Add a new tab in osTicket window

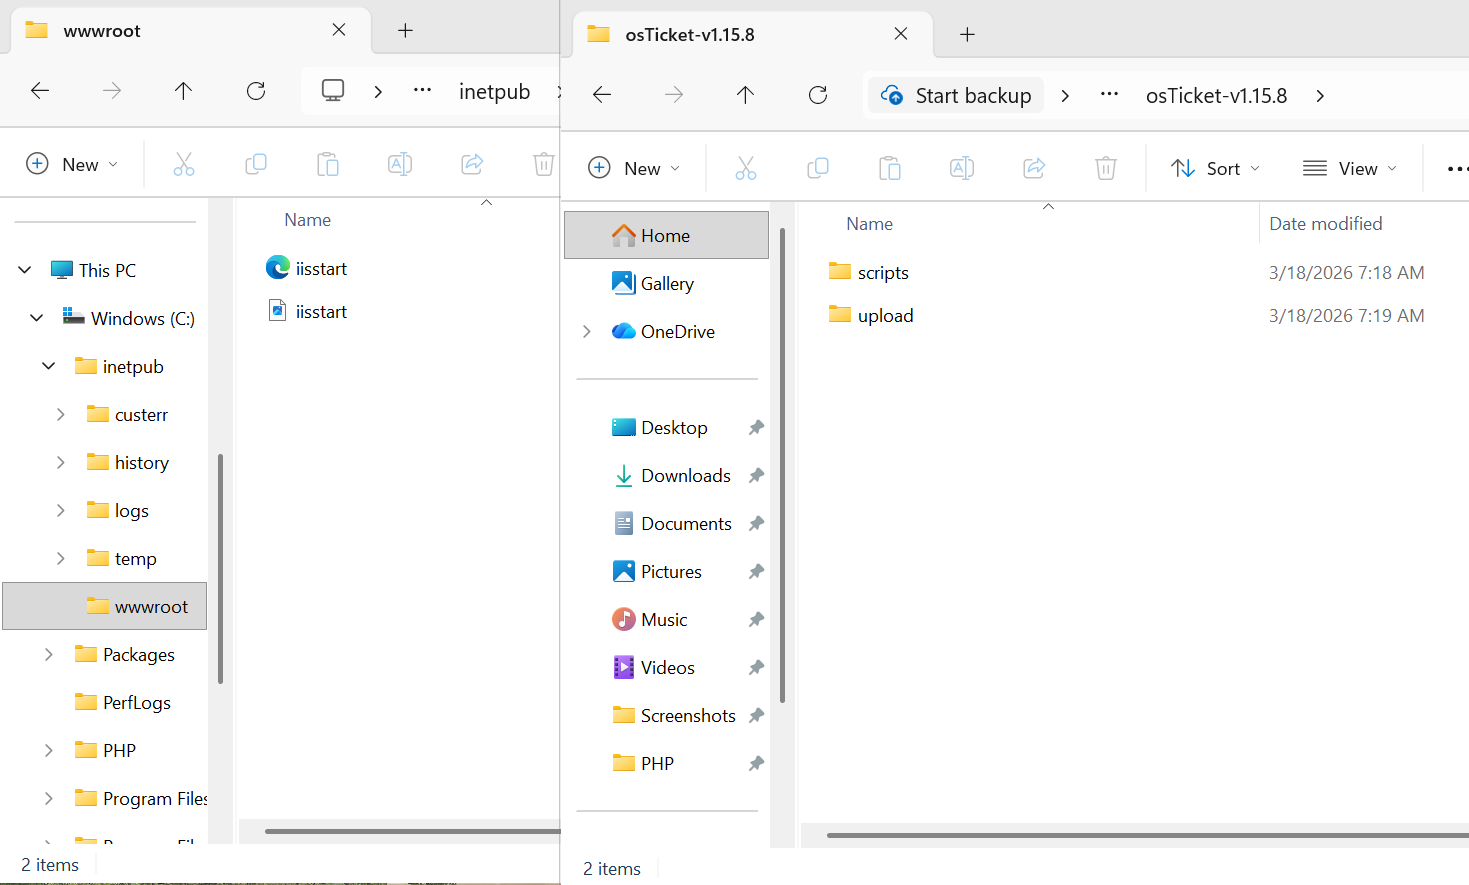click(x=967, y=34)
